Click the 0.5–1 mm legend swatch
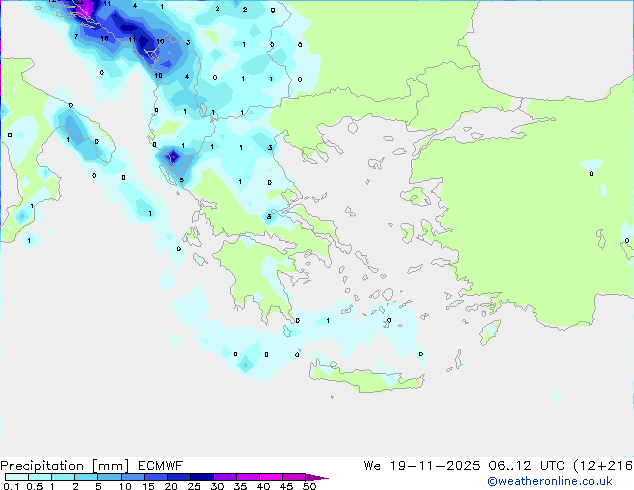The height and width of the screenshot is (490, 634). tap(40, 477)
